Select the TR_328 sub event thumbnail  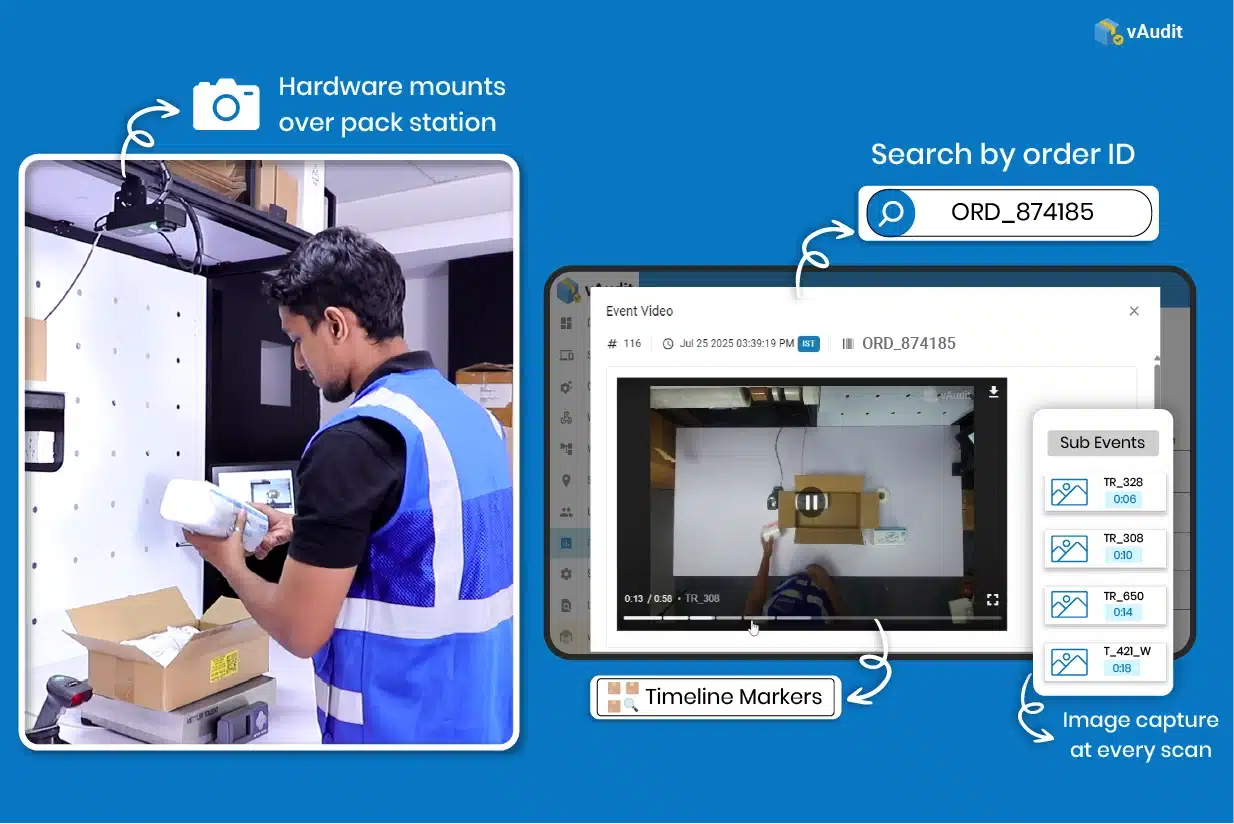click(1103, 492)
